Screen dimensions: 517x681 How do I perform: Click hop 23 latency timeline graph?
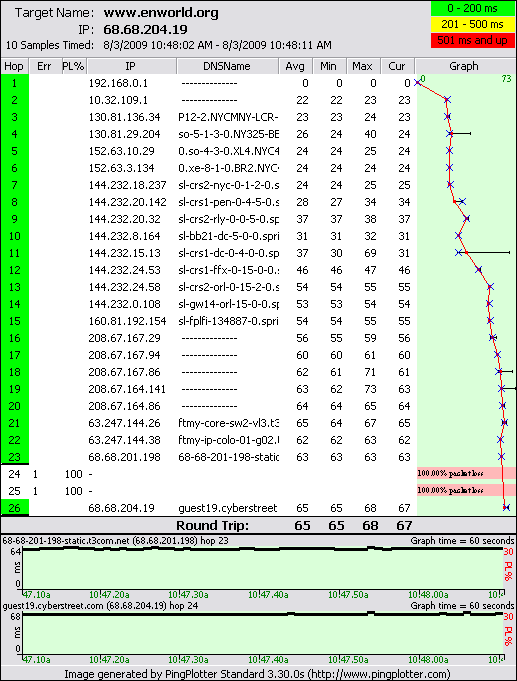pos(263,569)
